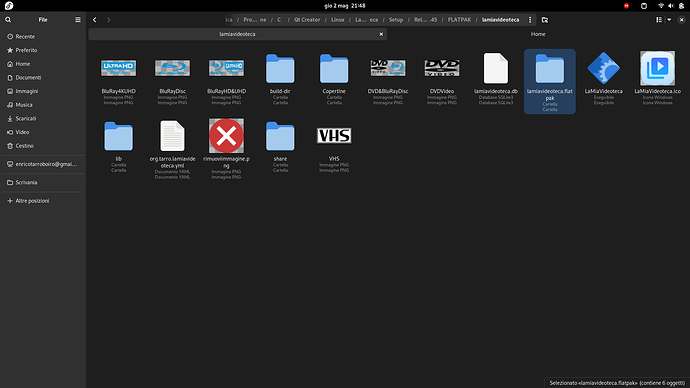Open Preferito in the sidebar
Screen dimensions: 690x388
43,50
